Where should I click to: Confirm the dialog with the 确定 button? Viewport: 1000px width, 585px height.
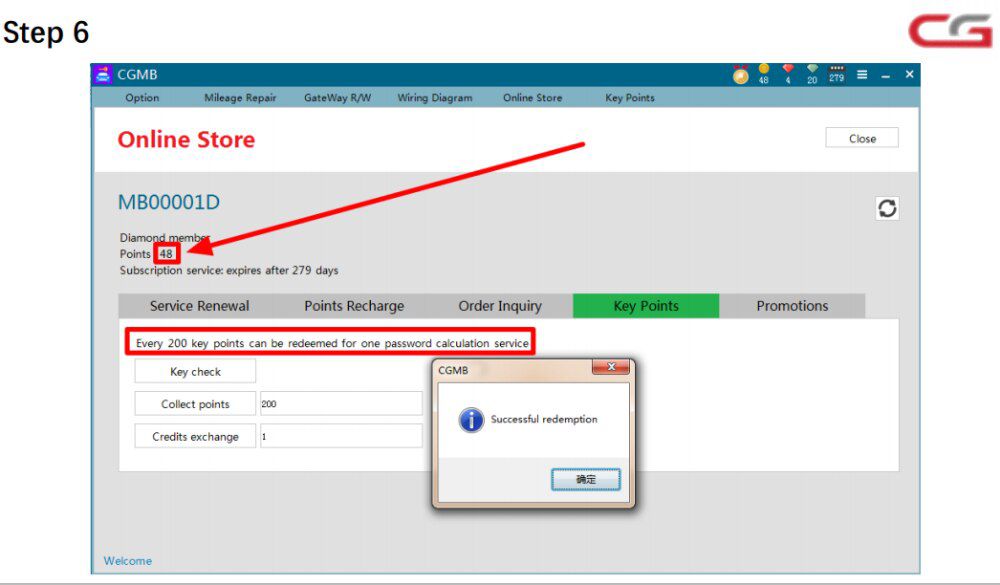pyautogui.click(x=586, y=480)
